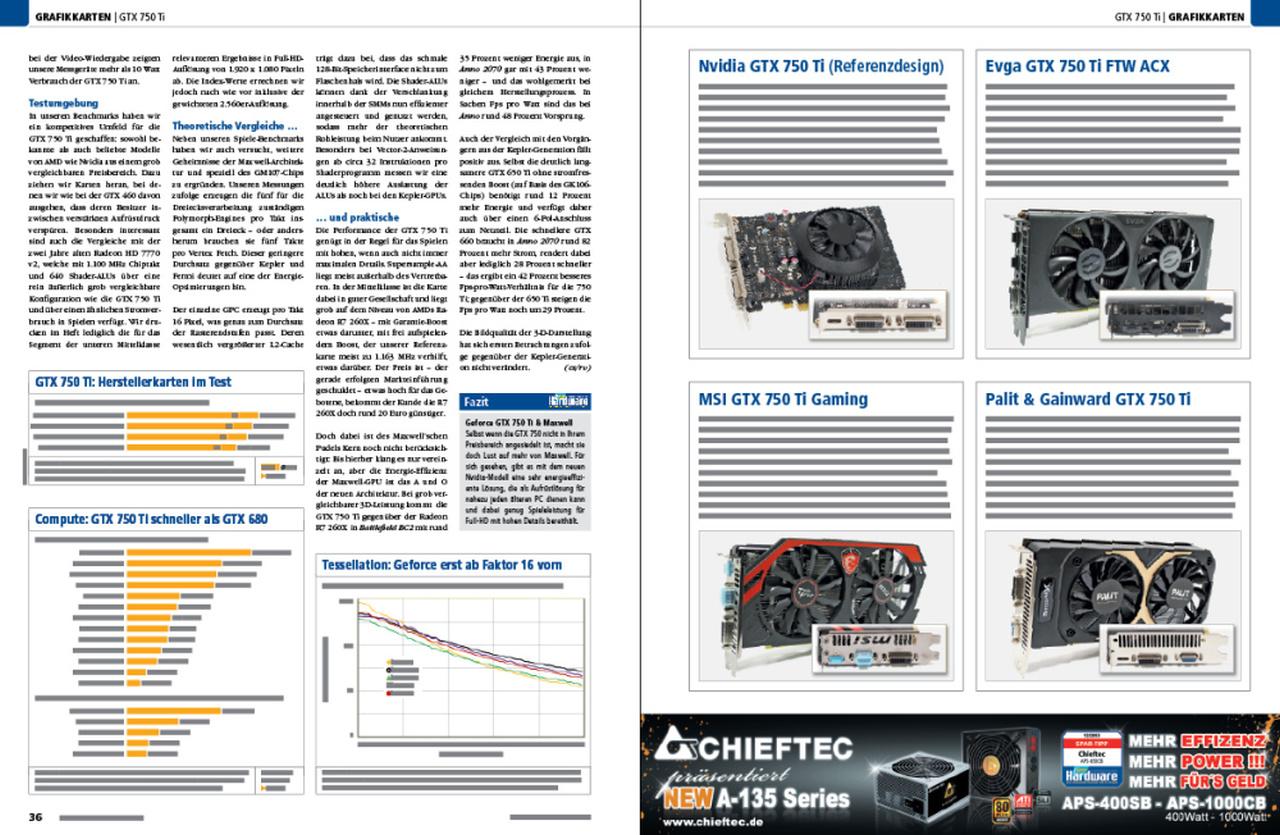1280x835 pixels.
Task: Click the '... und praktische' subheading
Action: click(358, 216)
